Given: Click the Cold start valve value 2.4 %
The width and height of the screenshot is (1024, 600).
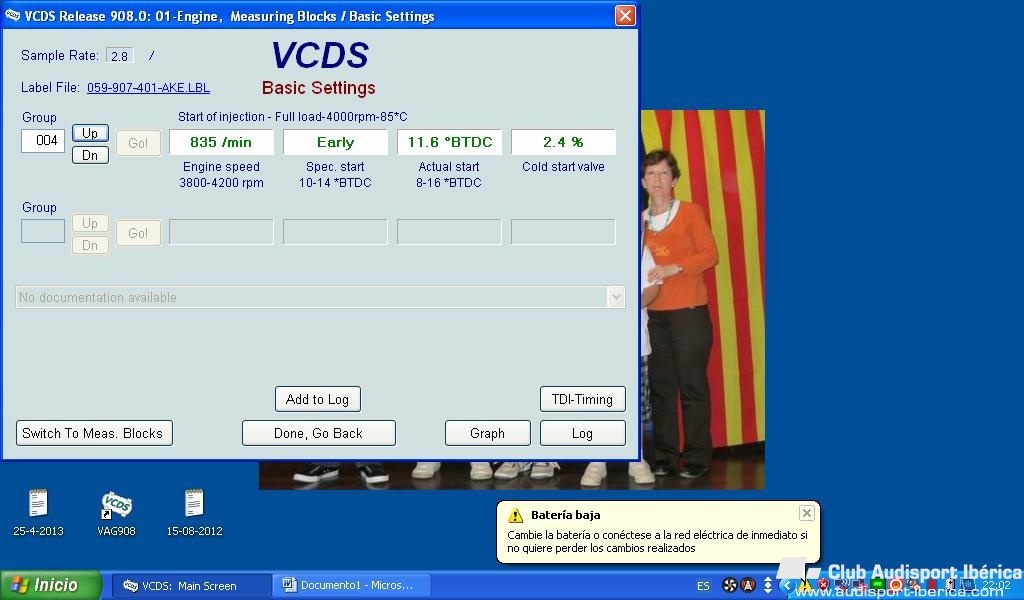Looking at the screenshot, I should [x=563, y=142].
